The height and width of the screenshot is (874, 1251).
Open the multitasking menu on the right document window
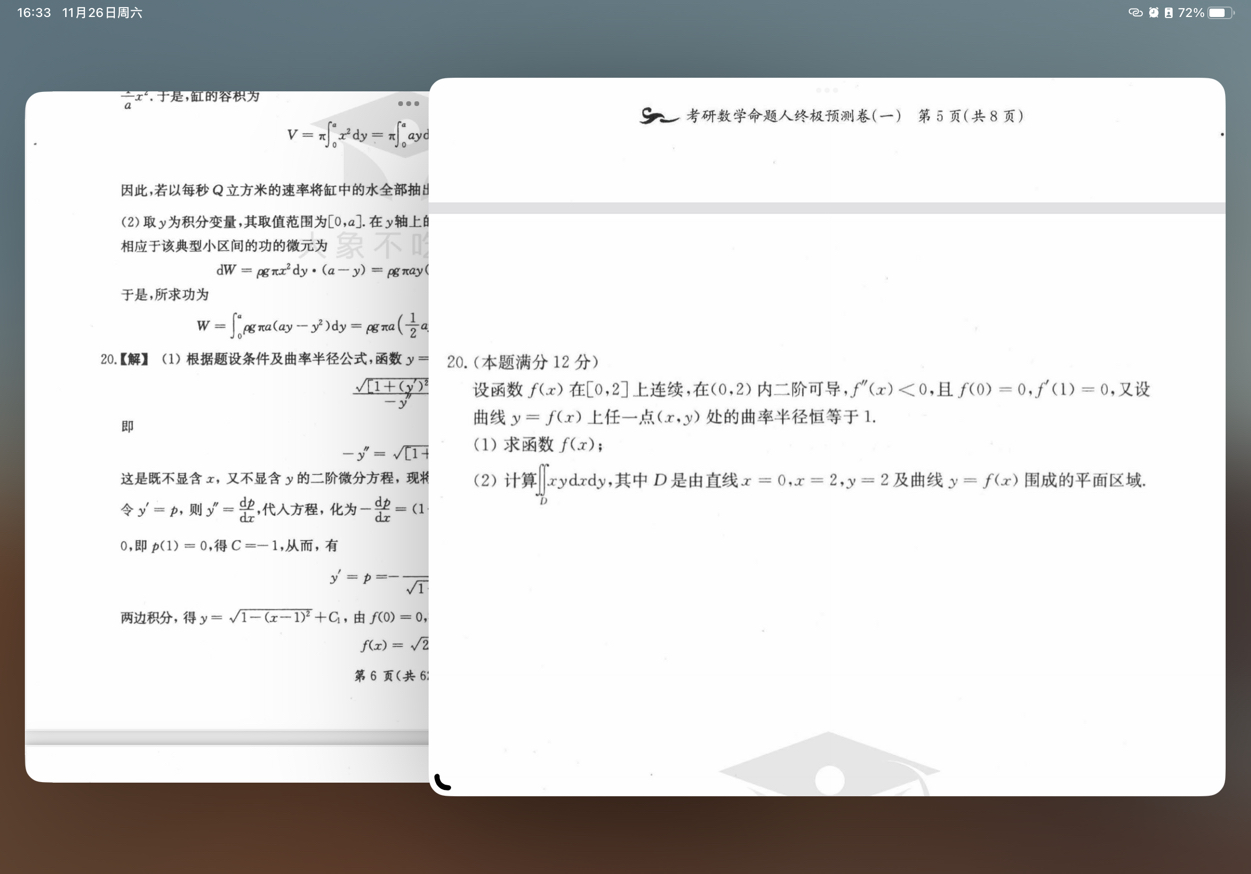(826, 89)
